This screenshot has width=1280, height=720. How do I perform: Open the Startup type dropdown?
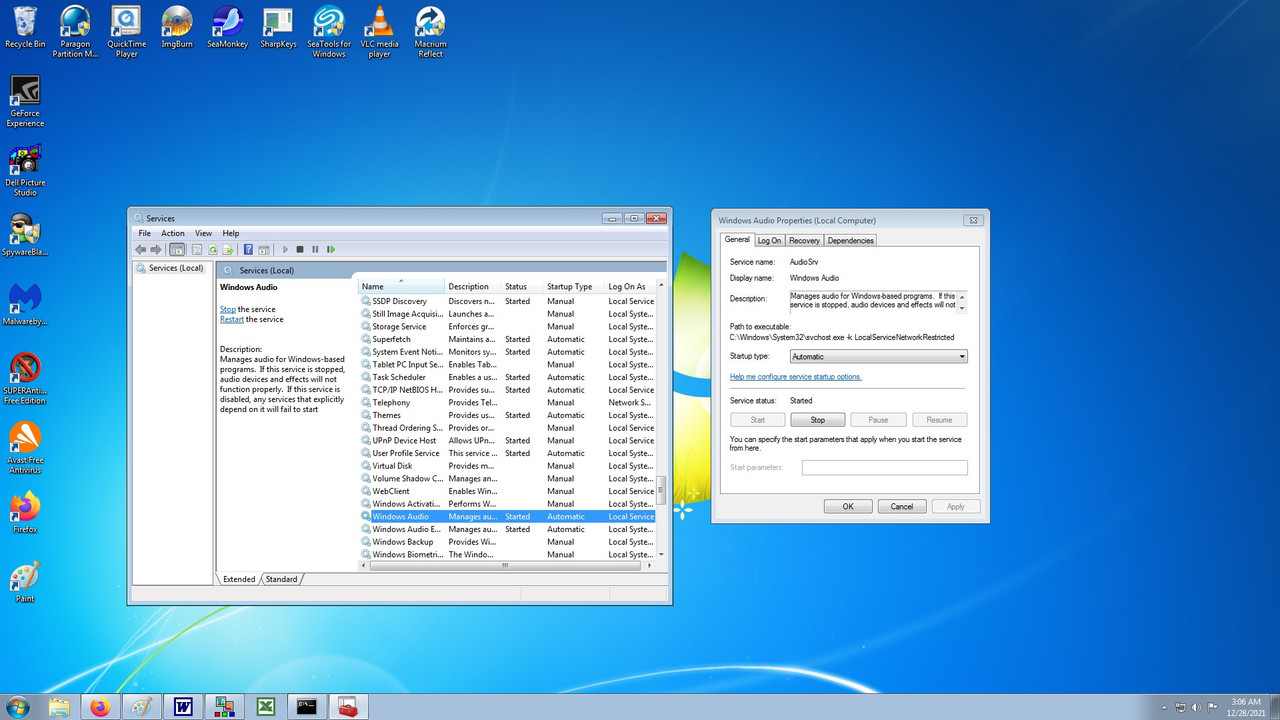879,357
